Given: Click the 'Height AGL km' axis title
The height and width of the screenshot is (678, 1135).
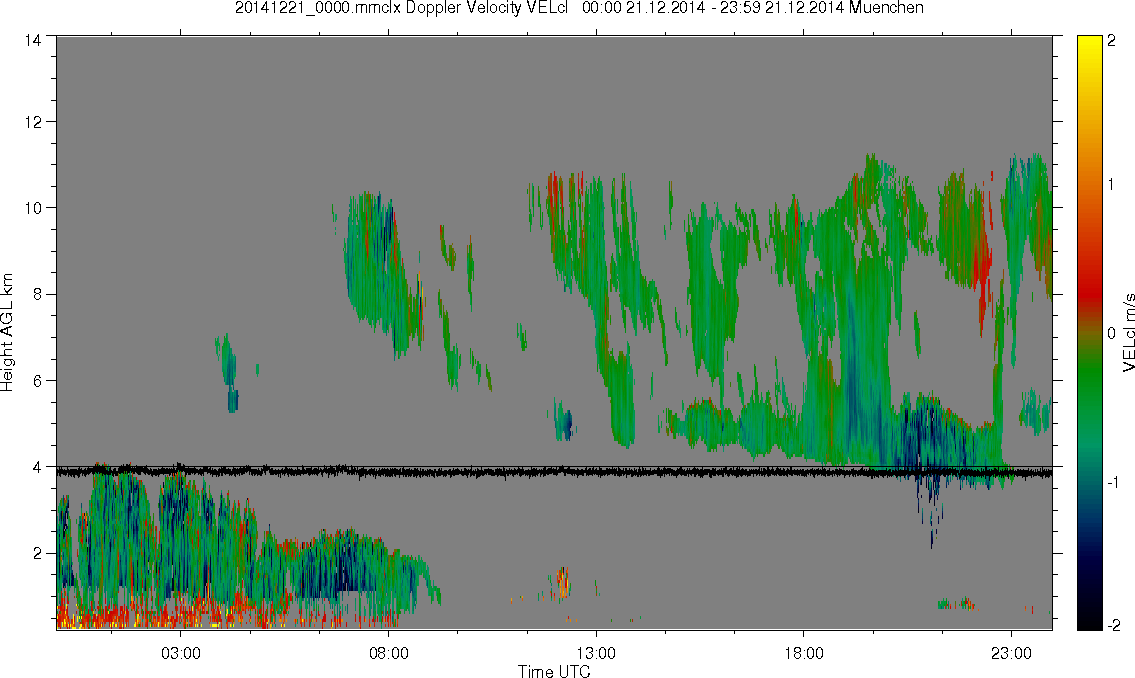Looking at the screenshot, I should [7, 333].
